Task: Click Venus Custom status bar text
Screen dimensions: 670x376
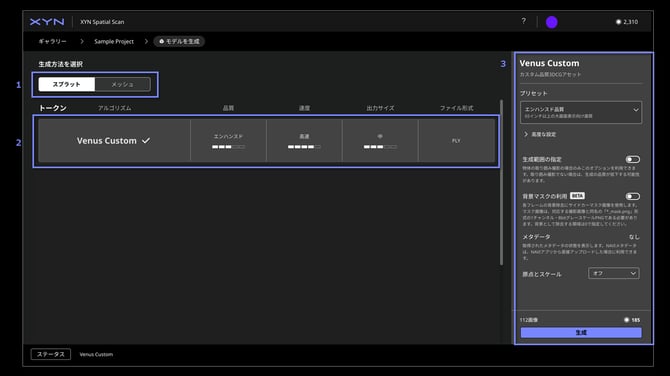Action: 96,354
